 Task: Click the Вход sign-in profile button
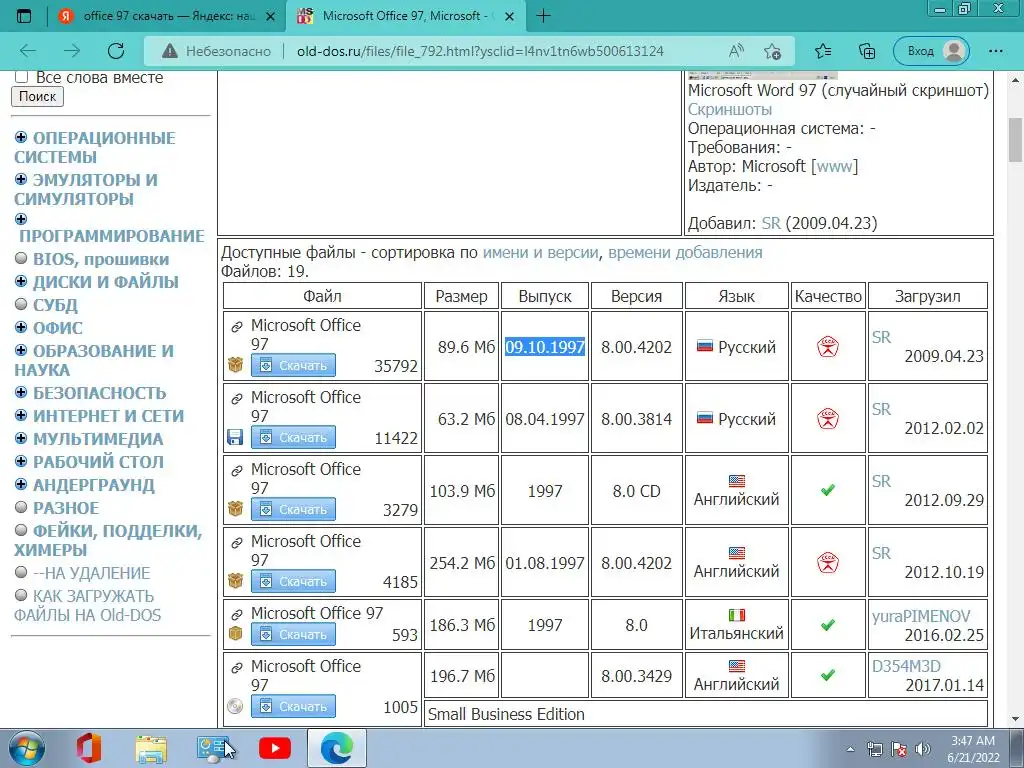pos(931,51)
